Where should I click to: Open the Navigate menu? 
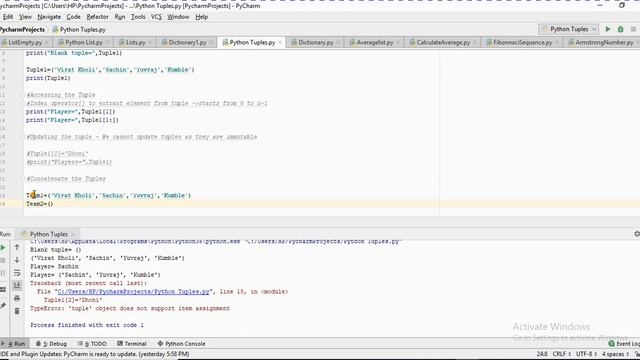(49, 17)
